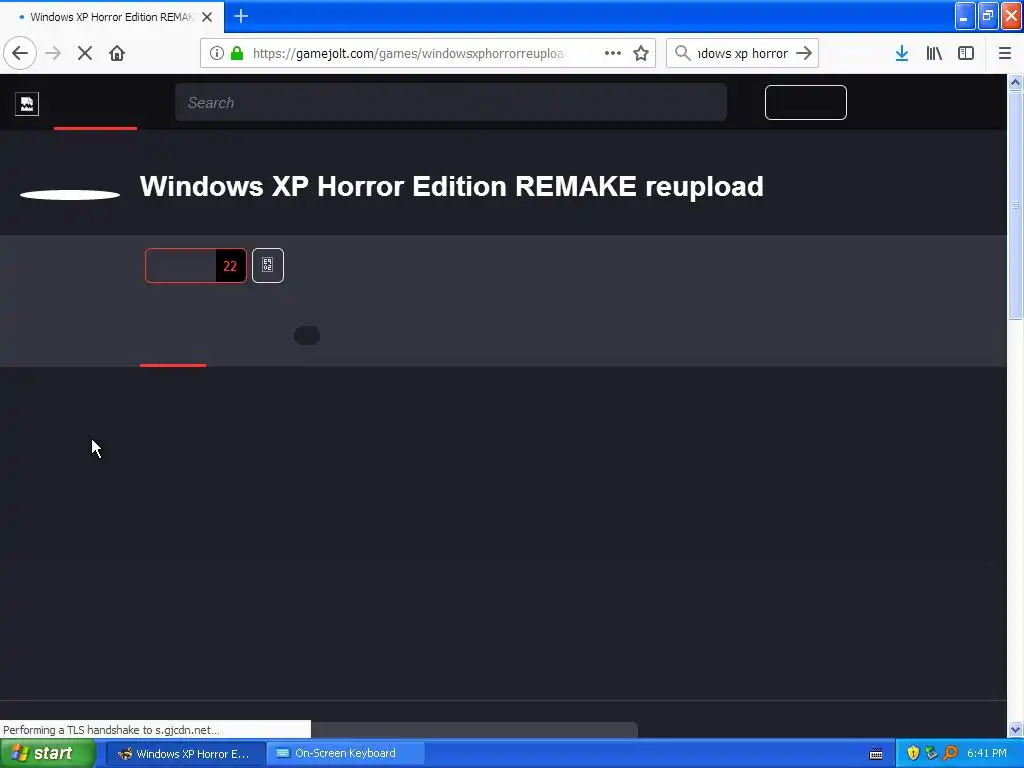Viewport: 1024px width, 768px height.
Task: Open the Firefox home page
Action: (117, 53)
